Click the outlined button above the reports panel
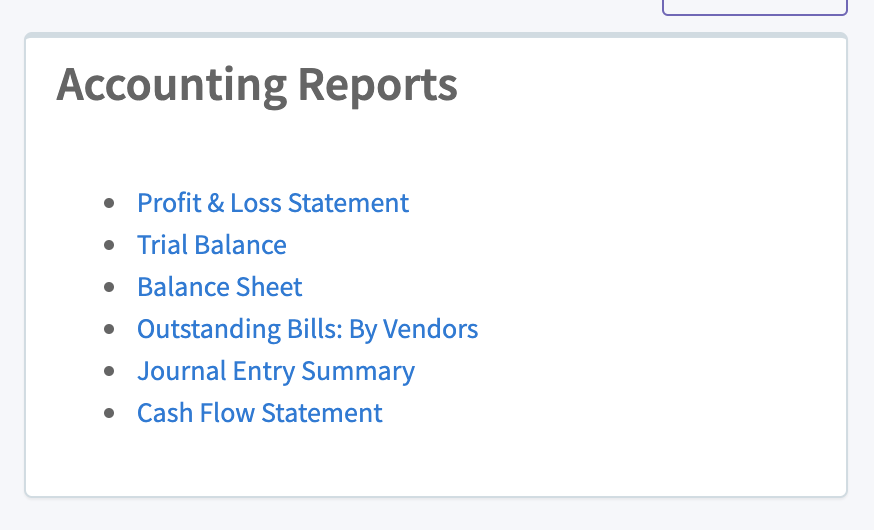Viewport: 874px width, 530px height. click(754, 7)
